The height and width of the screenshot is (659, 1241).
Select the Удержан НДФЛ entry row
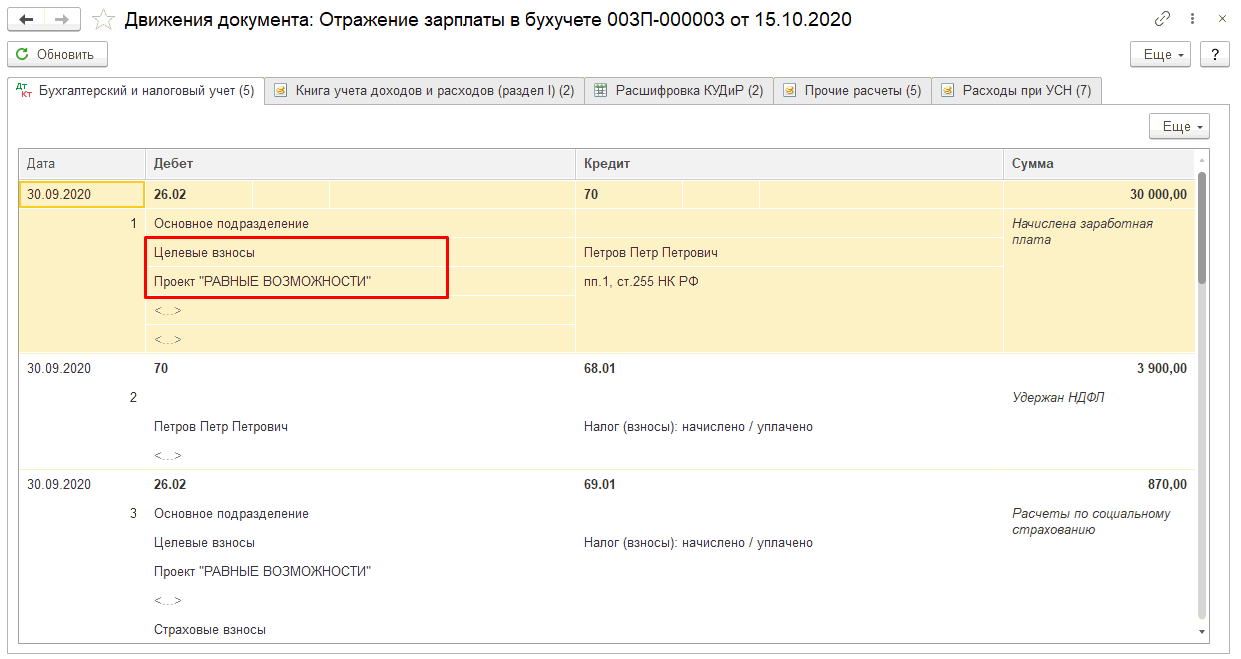click(x=1058, y=398)
